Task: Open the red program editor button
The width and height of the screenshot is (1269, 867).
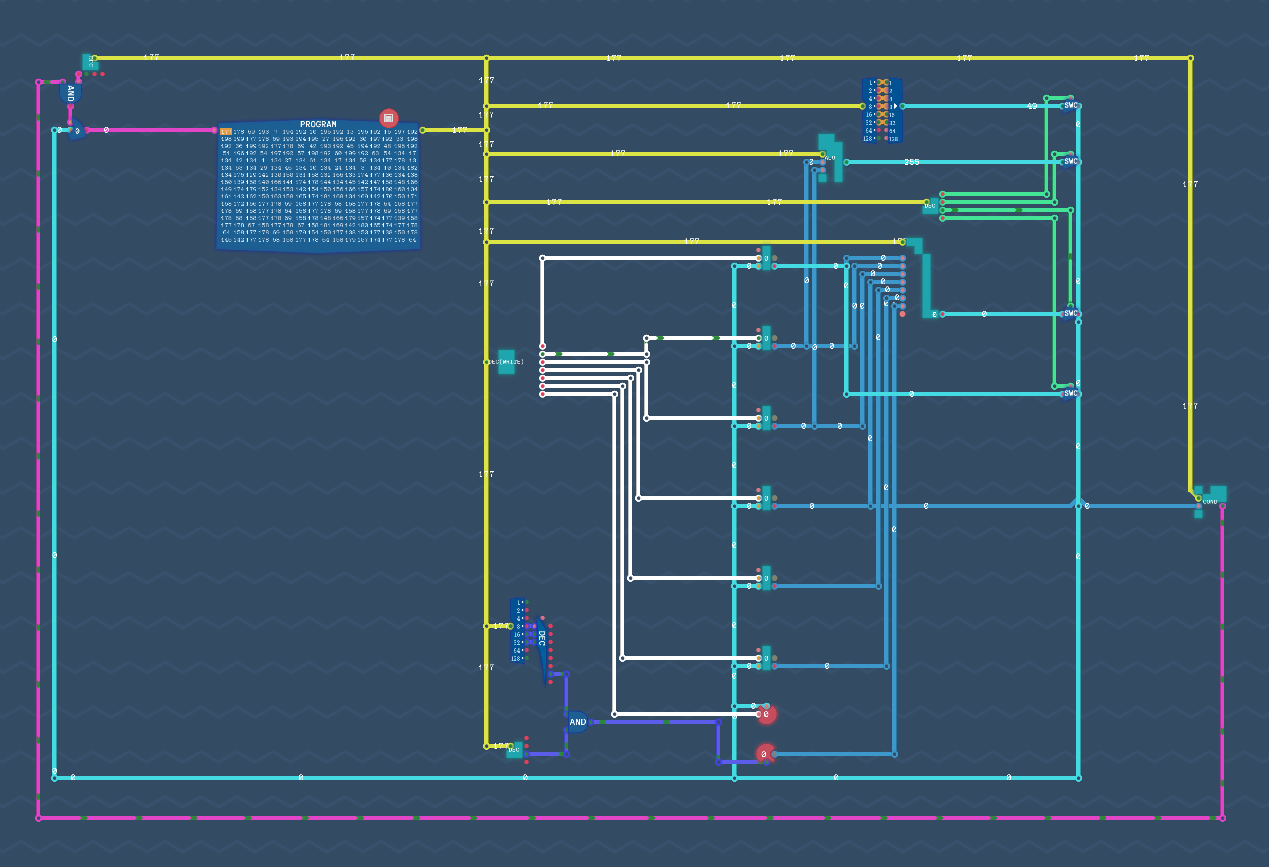Action: coord(389,117)
